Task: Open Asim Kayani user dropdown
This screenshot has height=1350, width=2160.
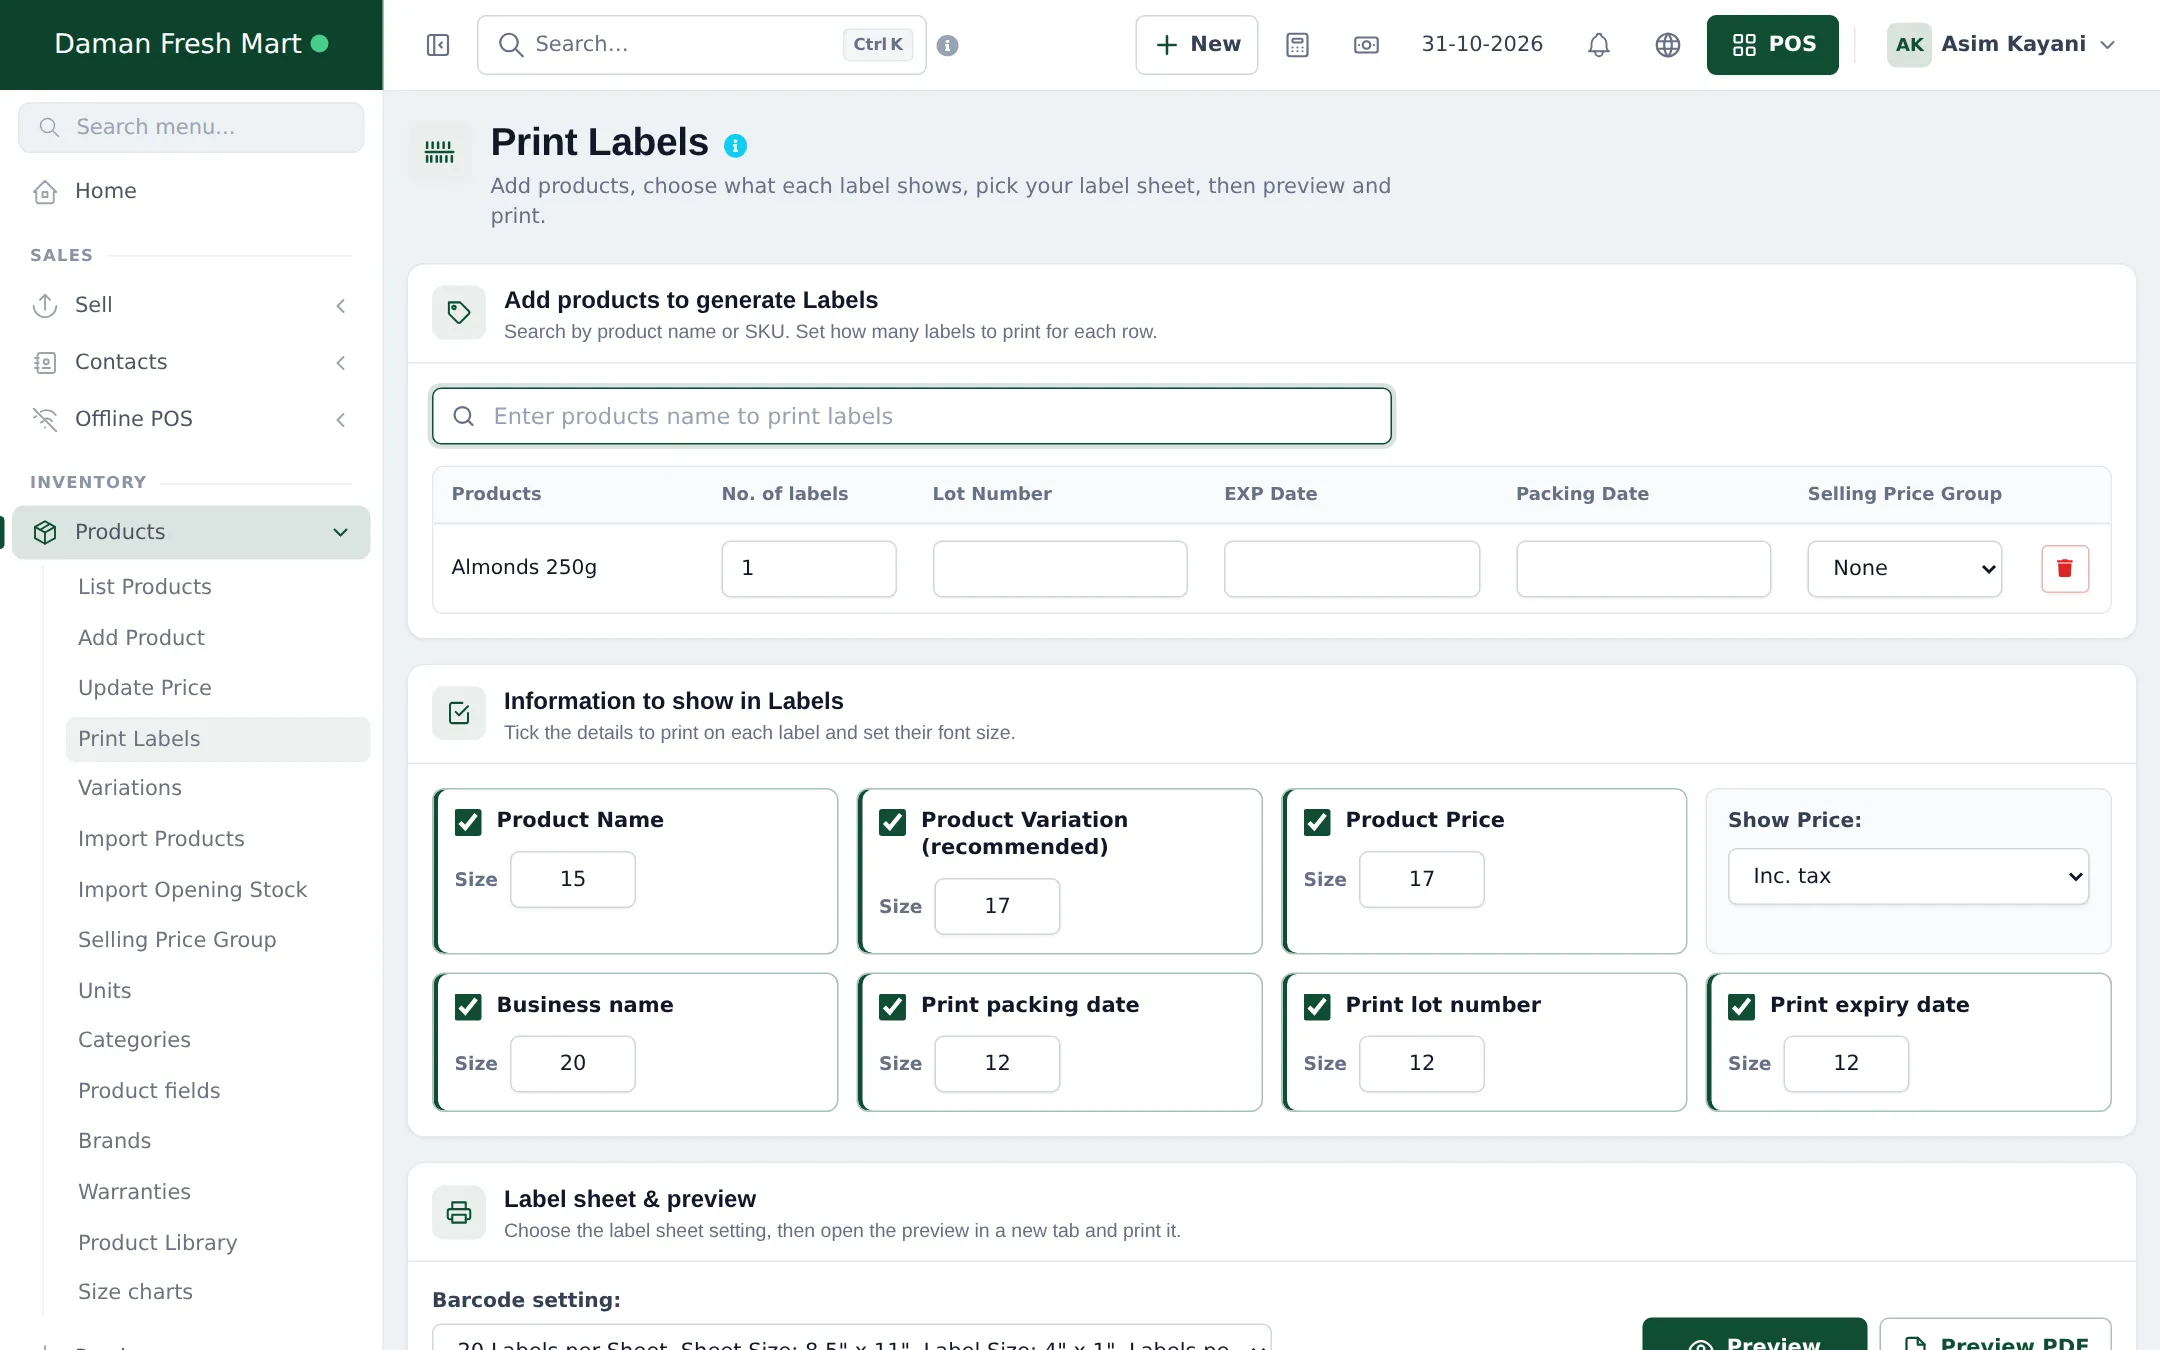Action: [x=2002, y=45]
